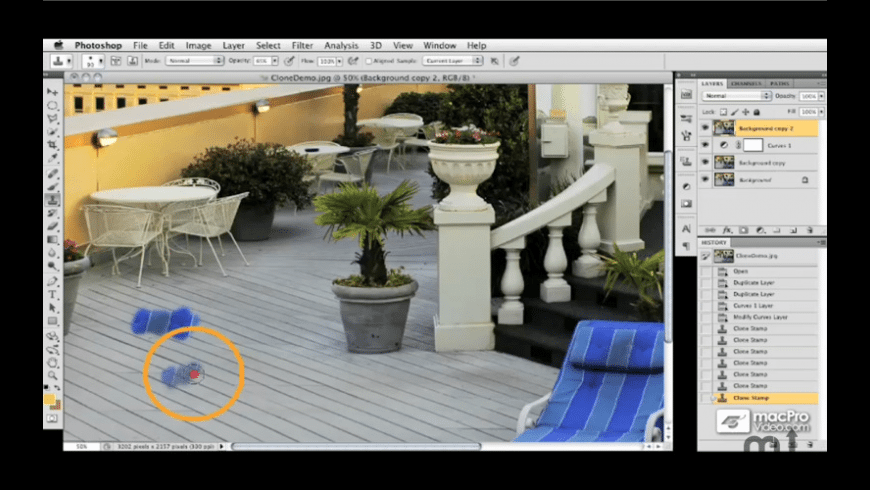Select the Hand tool
This screenshot has height=490, width=870.
point(53,363)
